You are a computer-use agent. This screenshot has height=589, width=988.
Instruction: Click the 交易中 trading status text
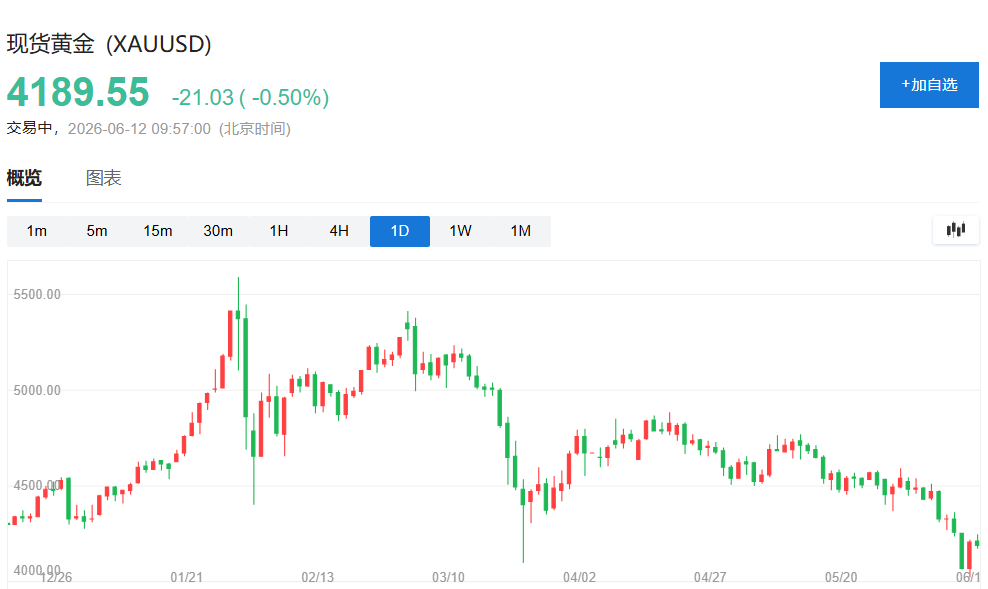tap(29, 129)
